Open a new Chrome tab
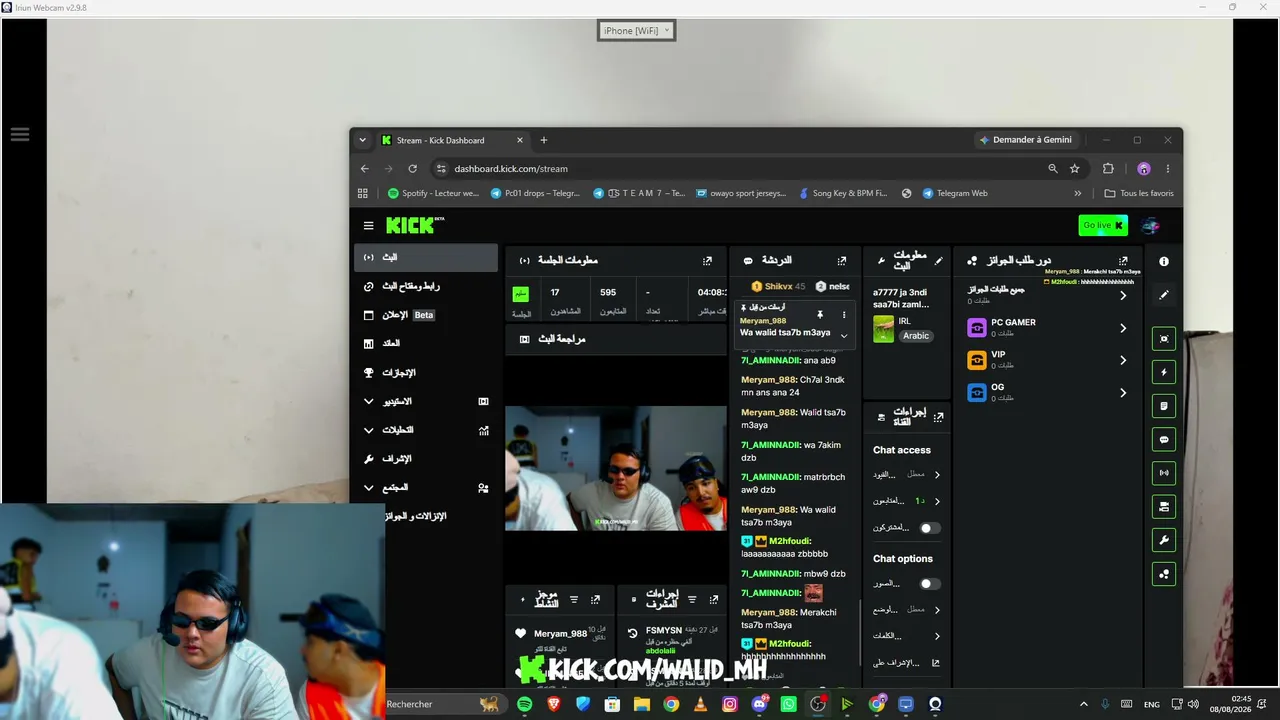This screenshot has width=1280, height=720. point(544,140)
